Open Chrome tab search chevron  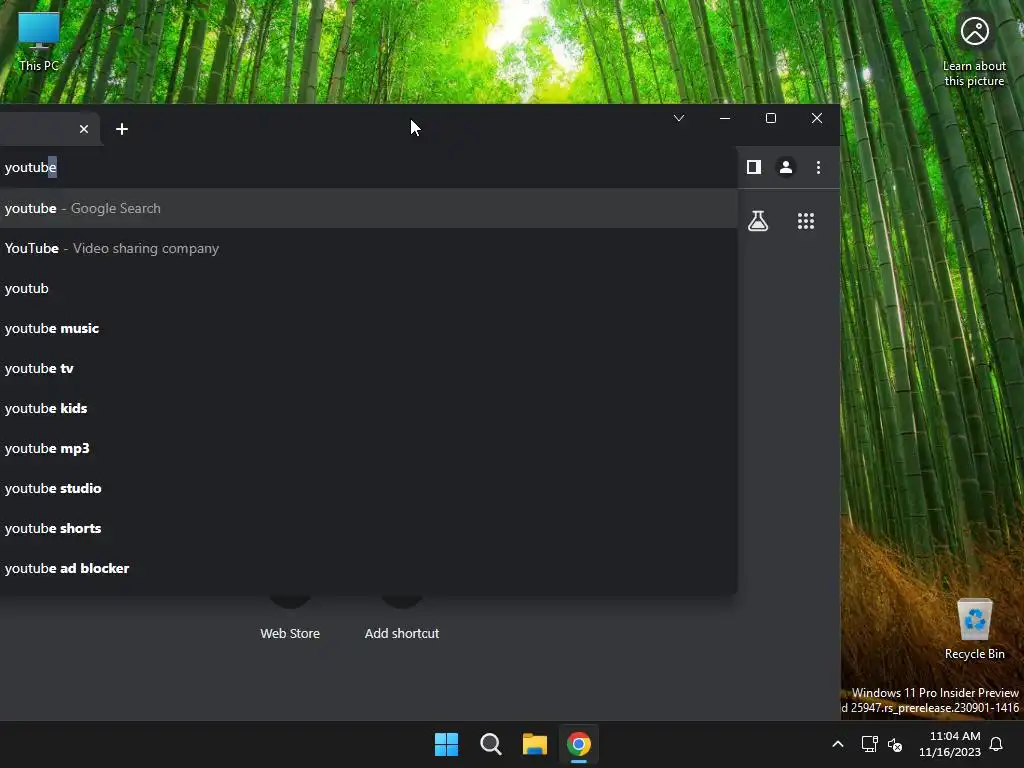coord(679,118)
